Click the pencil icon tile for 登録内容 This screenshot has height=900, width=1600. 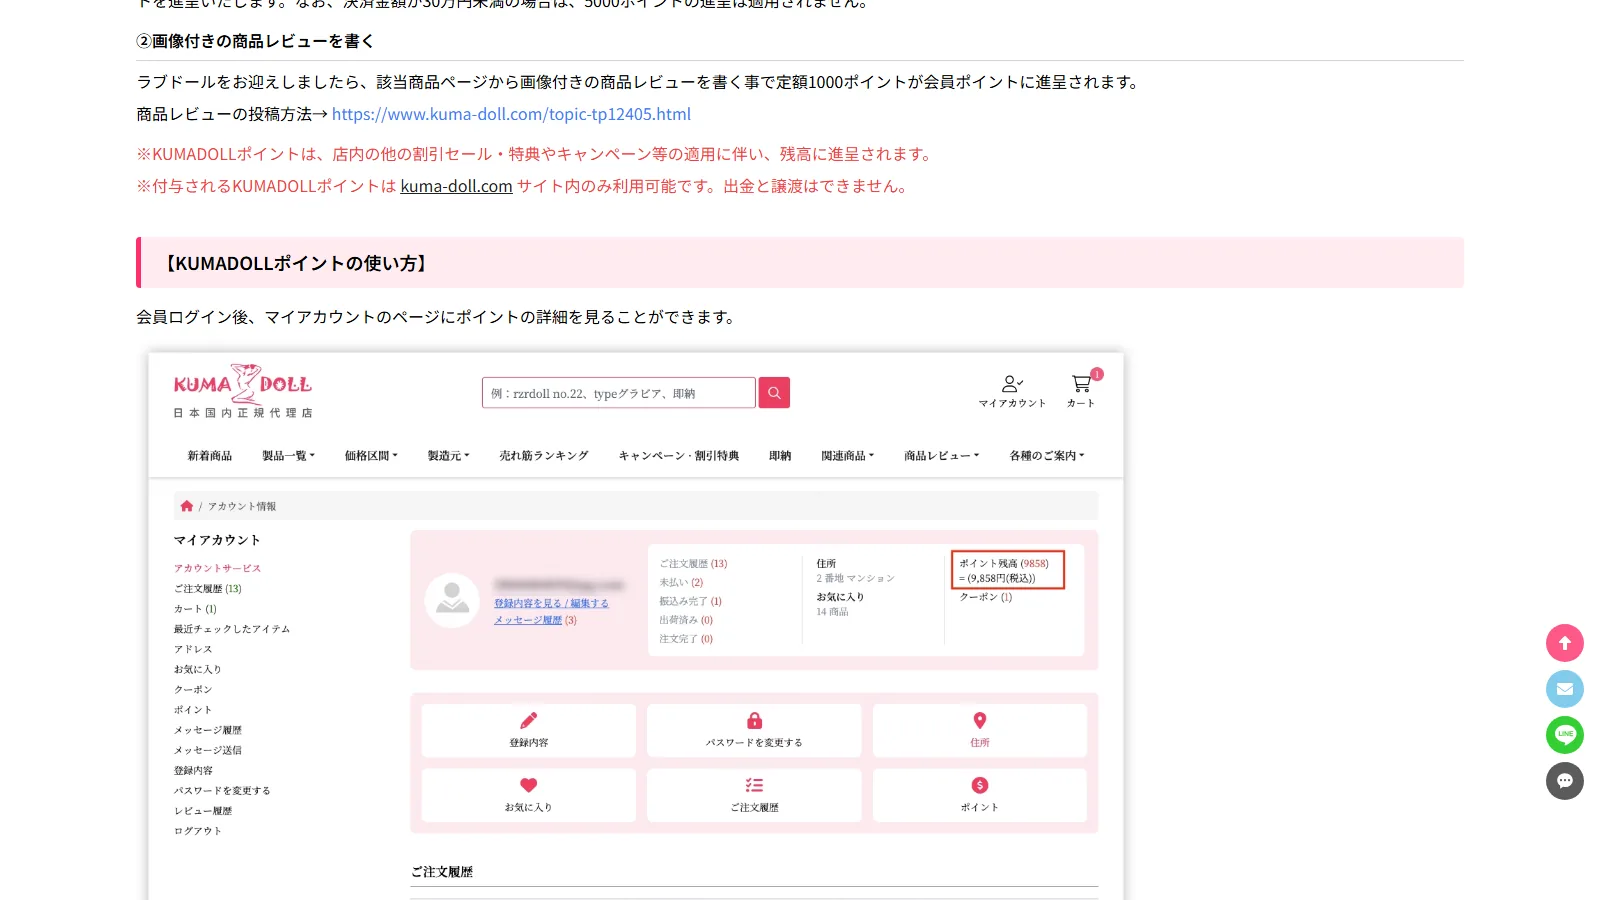click(529, 730)
